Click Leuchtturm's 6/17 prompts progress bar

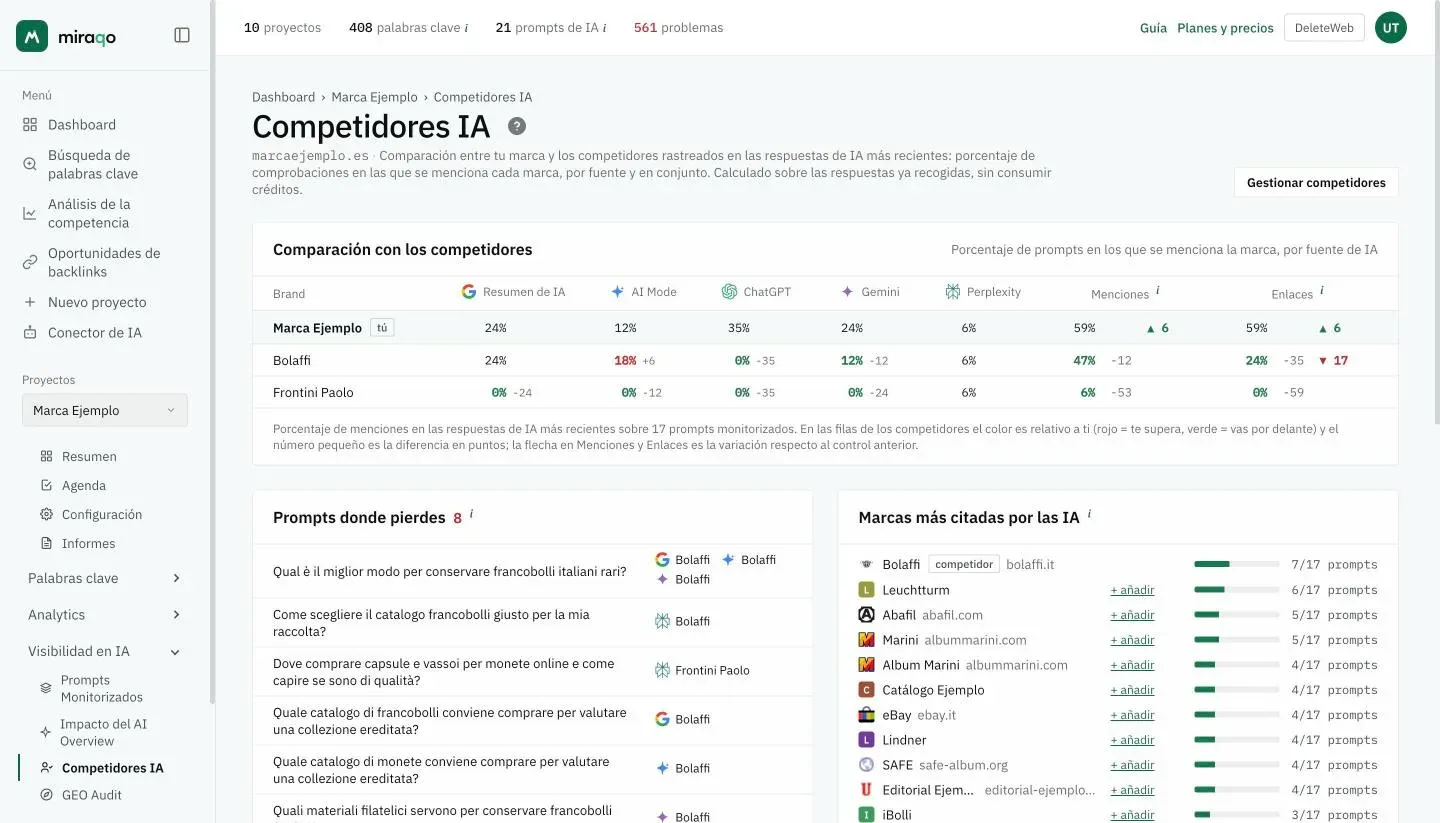pyautogui.click(x=1236, y=590)
